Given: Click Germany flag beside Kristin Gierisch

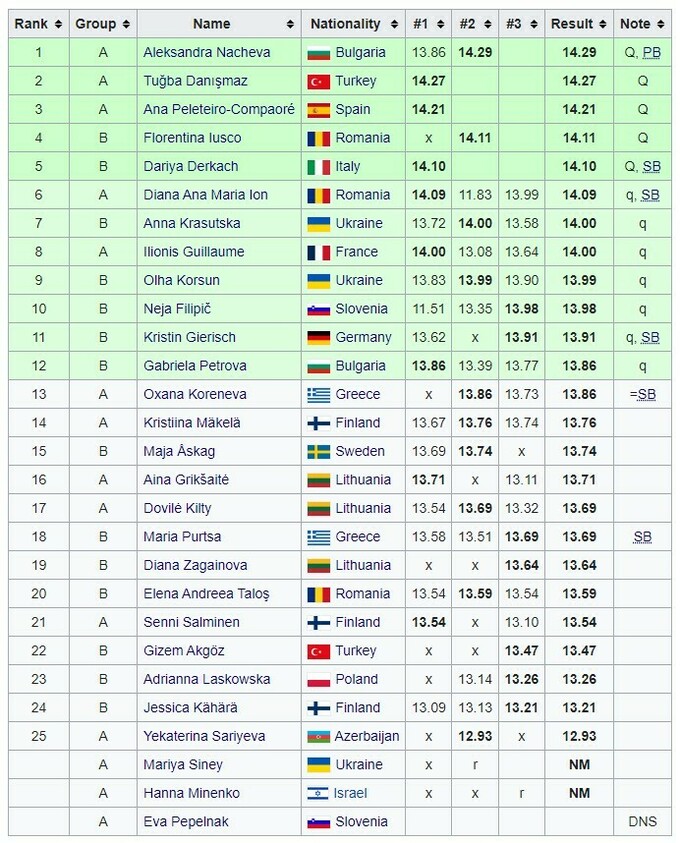Looking at the screenshot, I should pos(318,338).
